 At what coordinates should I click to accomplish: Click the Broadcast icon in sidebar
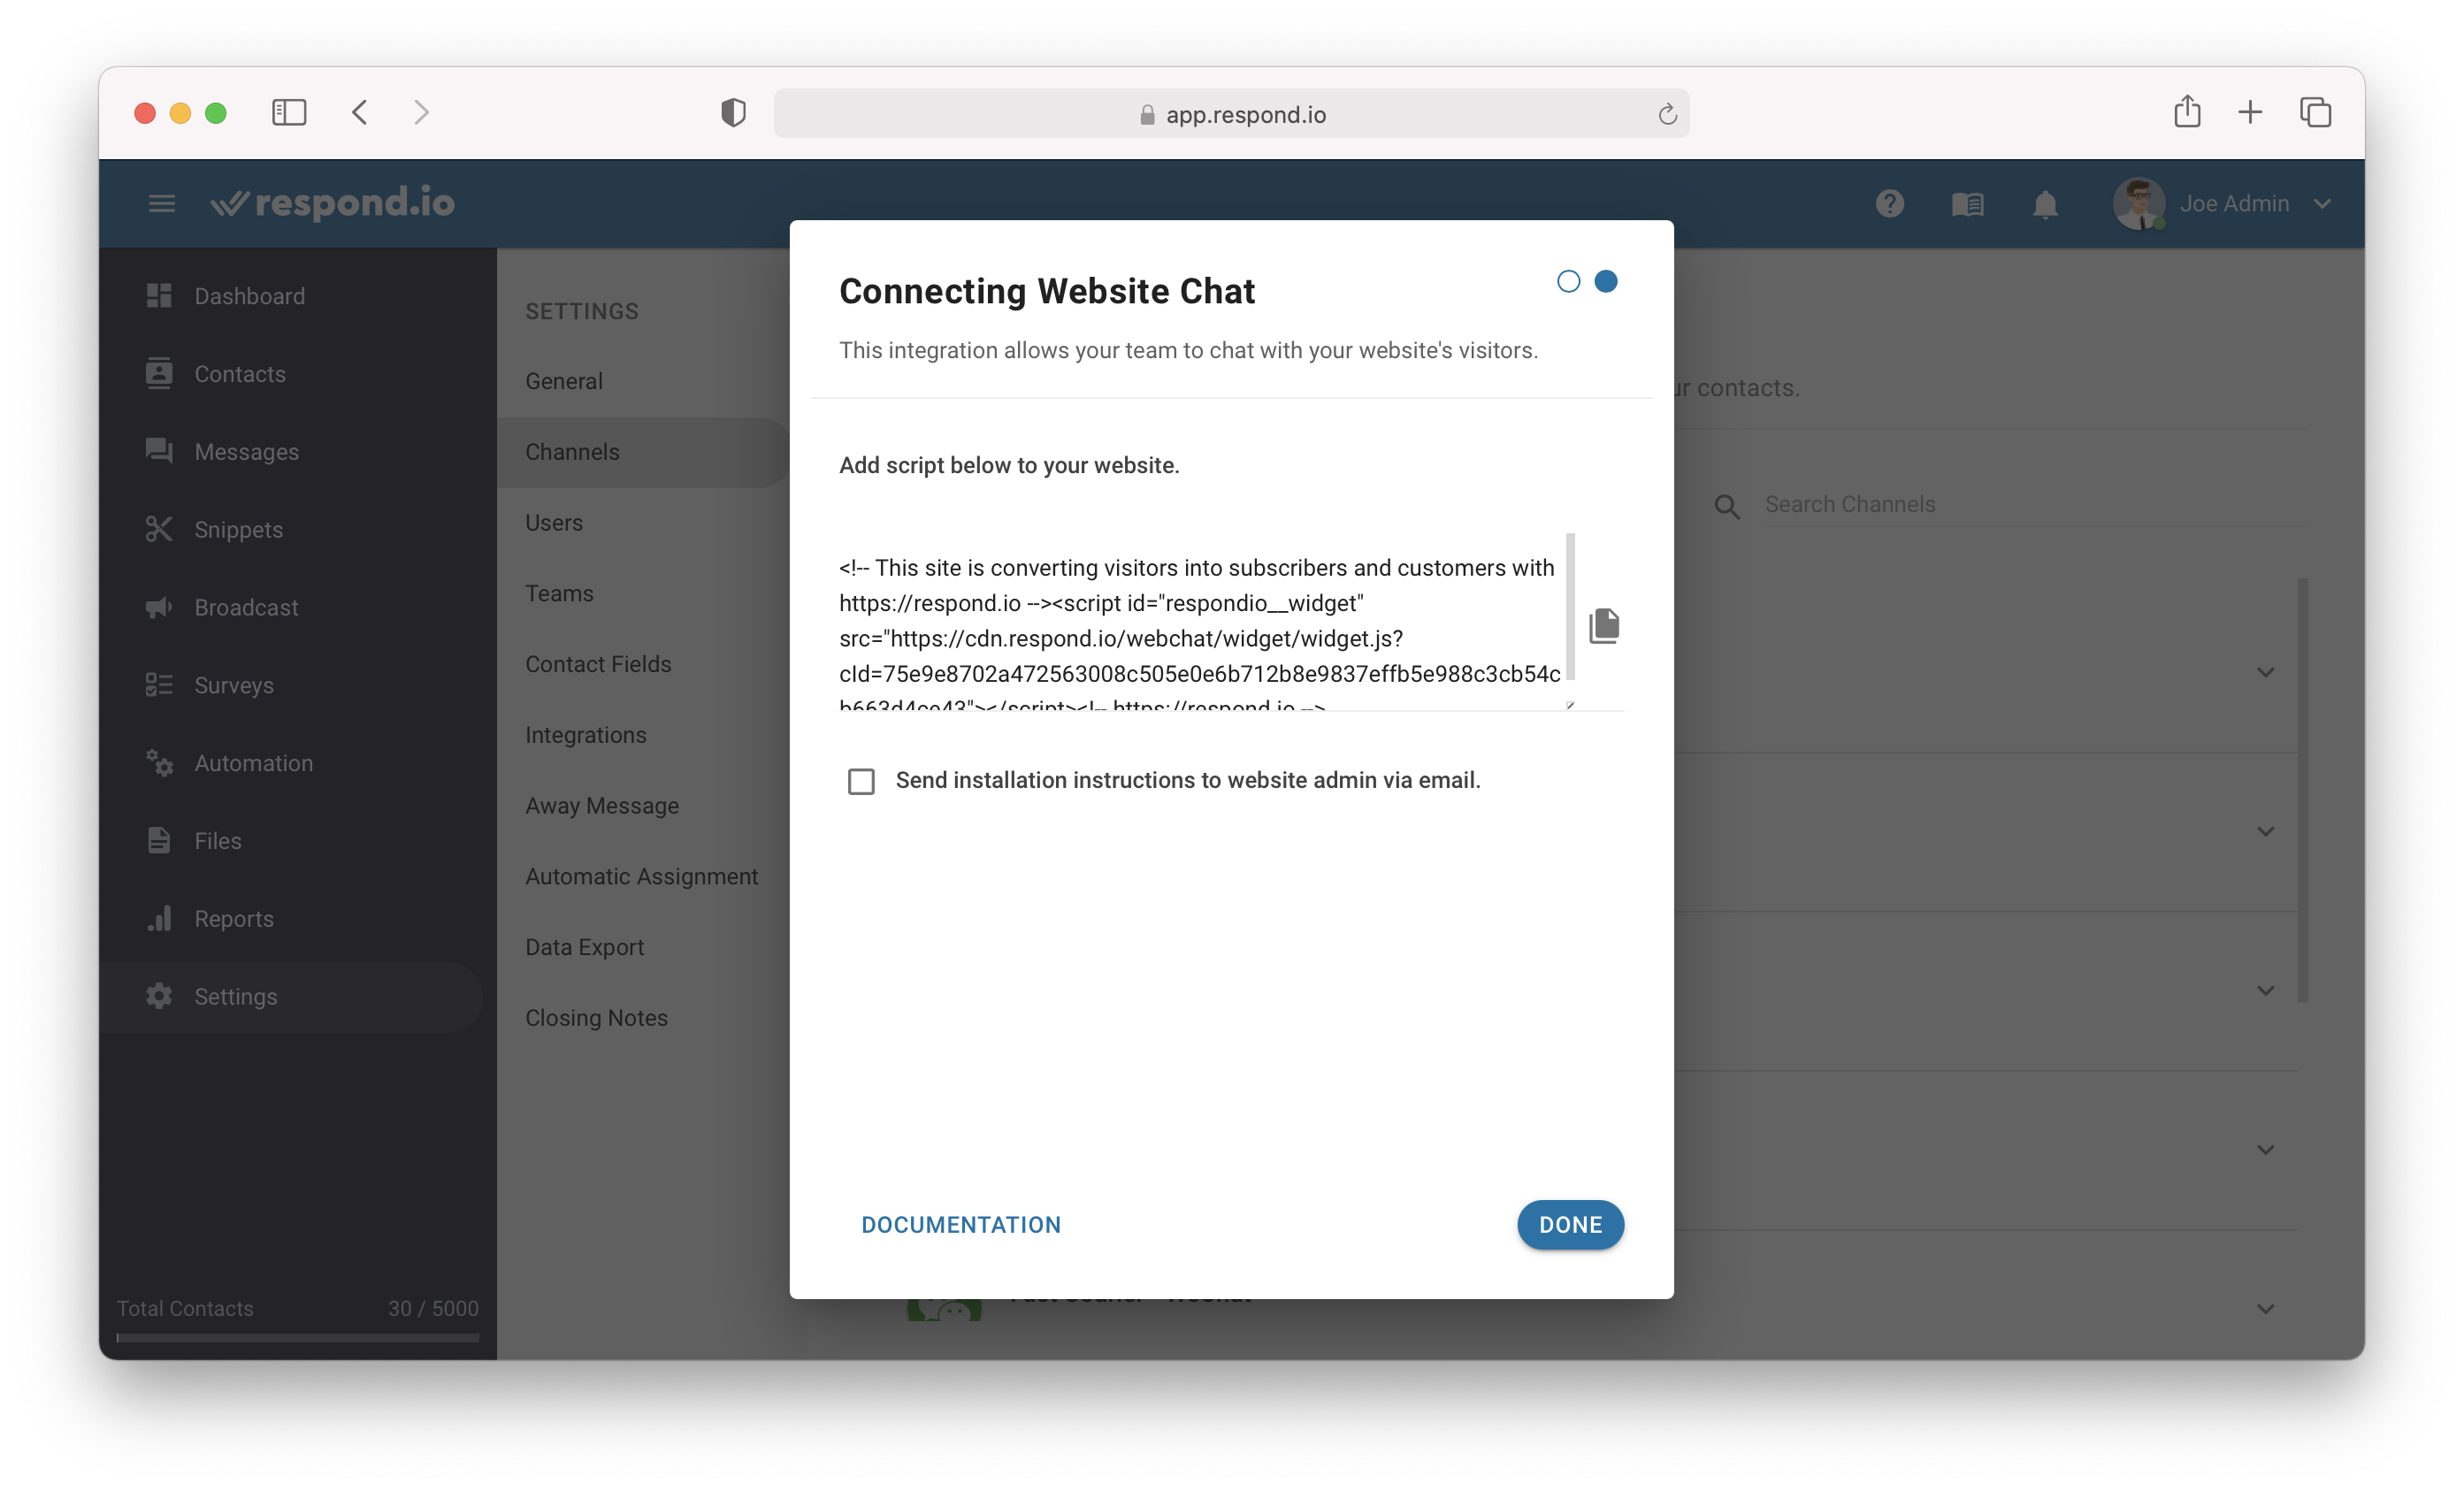(x=158, y=608)
